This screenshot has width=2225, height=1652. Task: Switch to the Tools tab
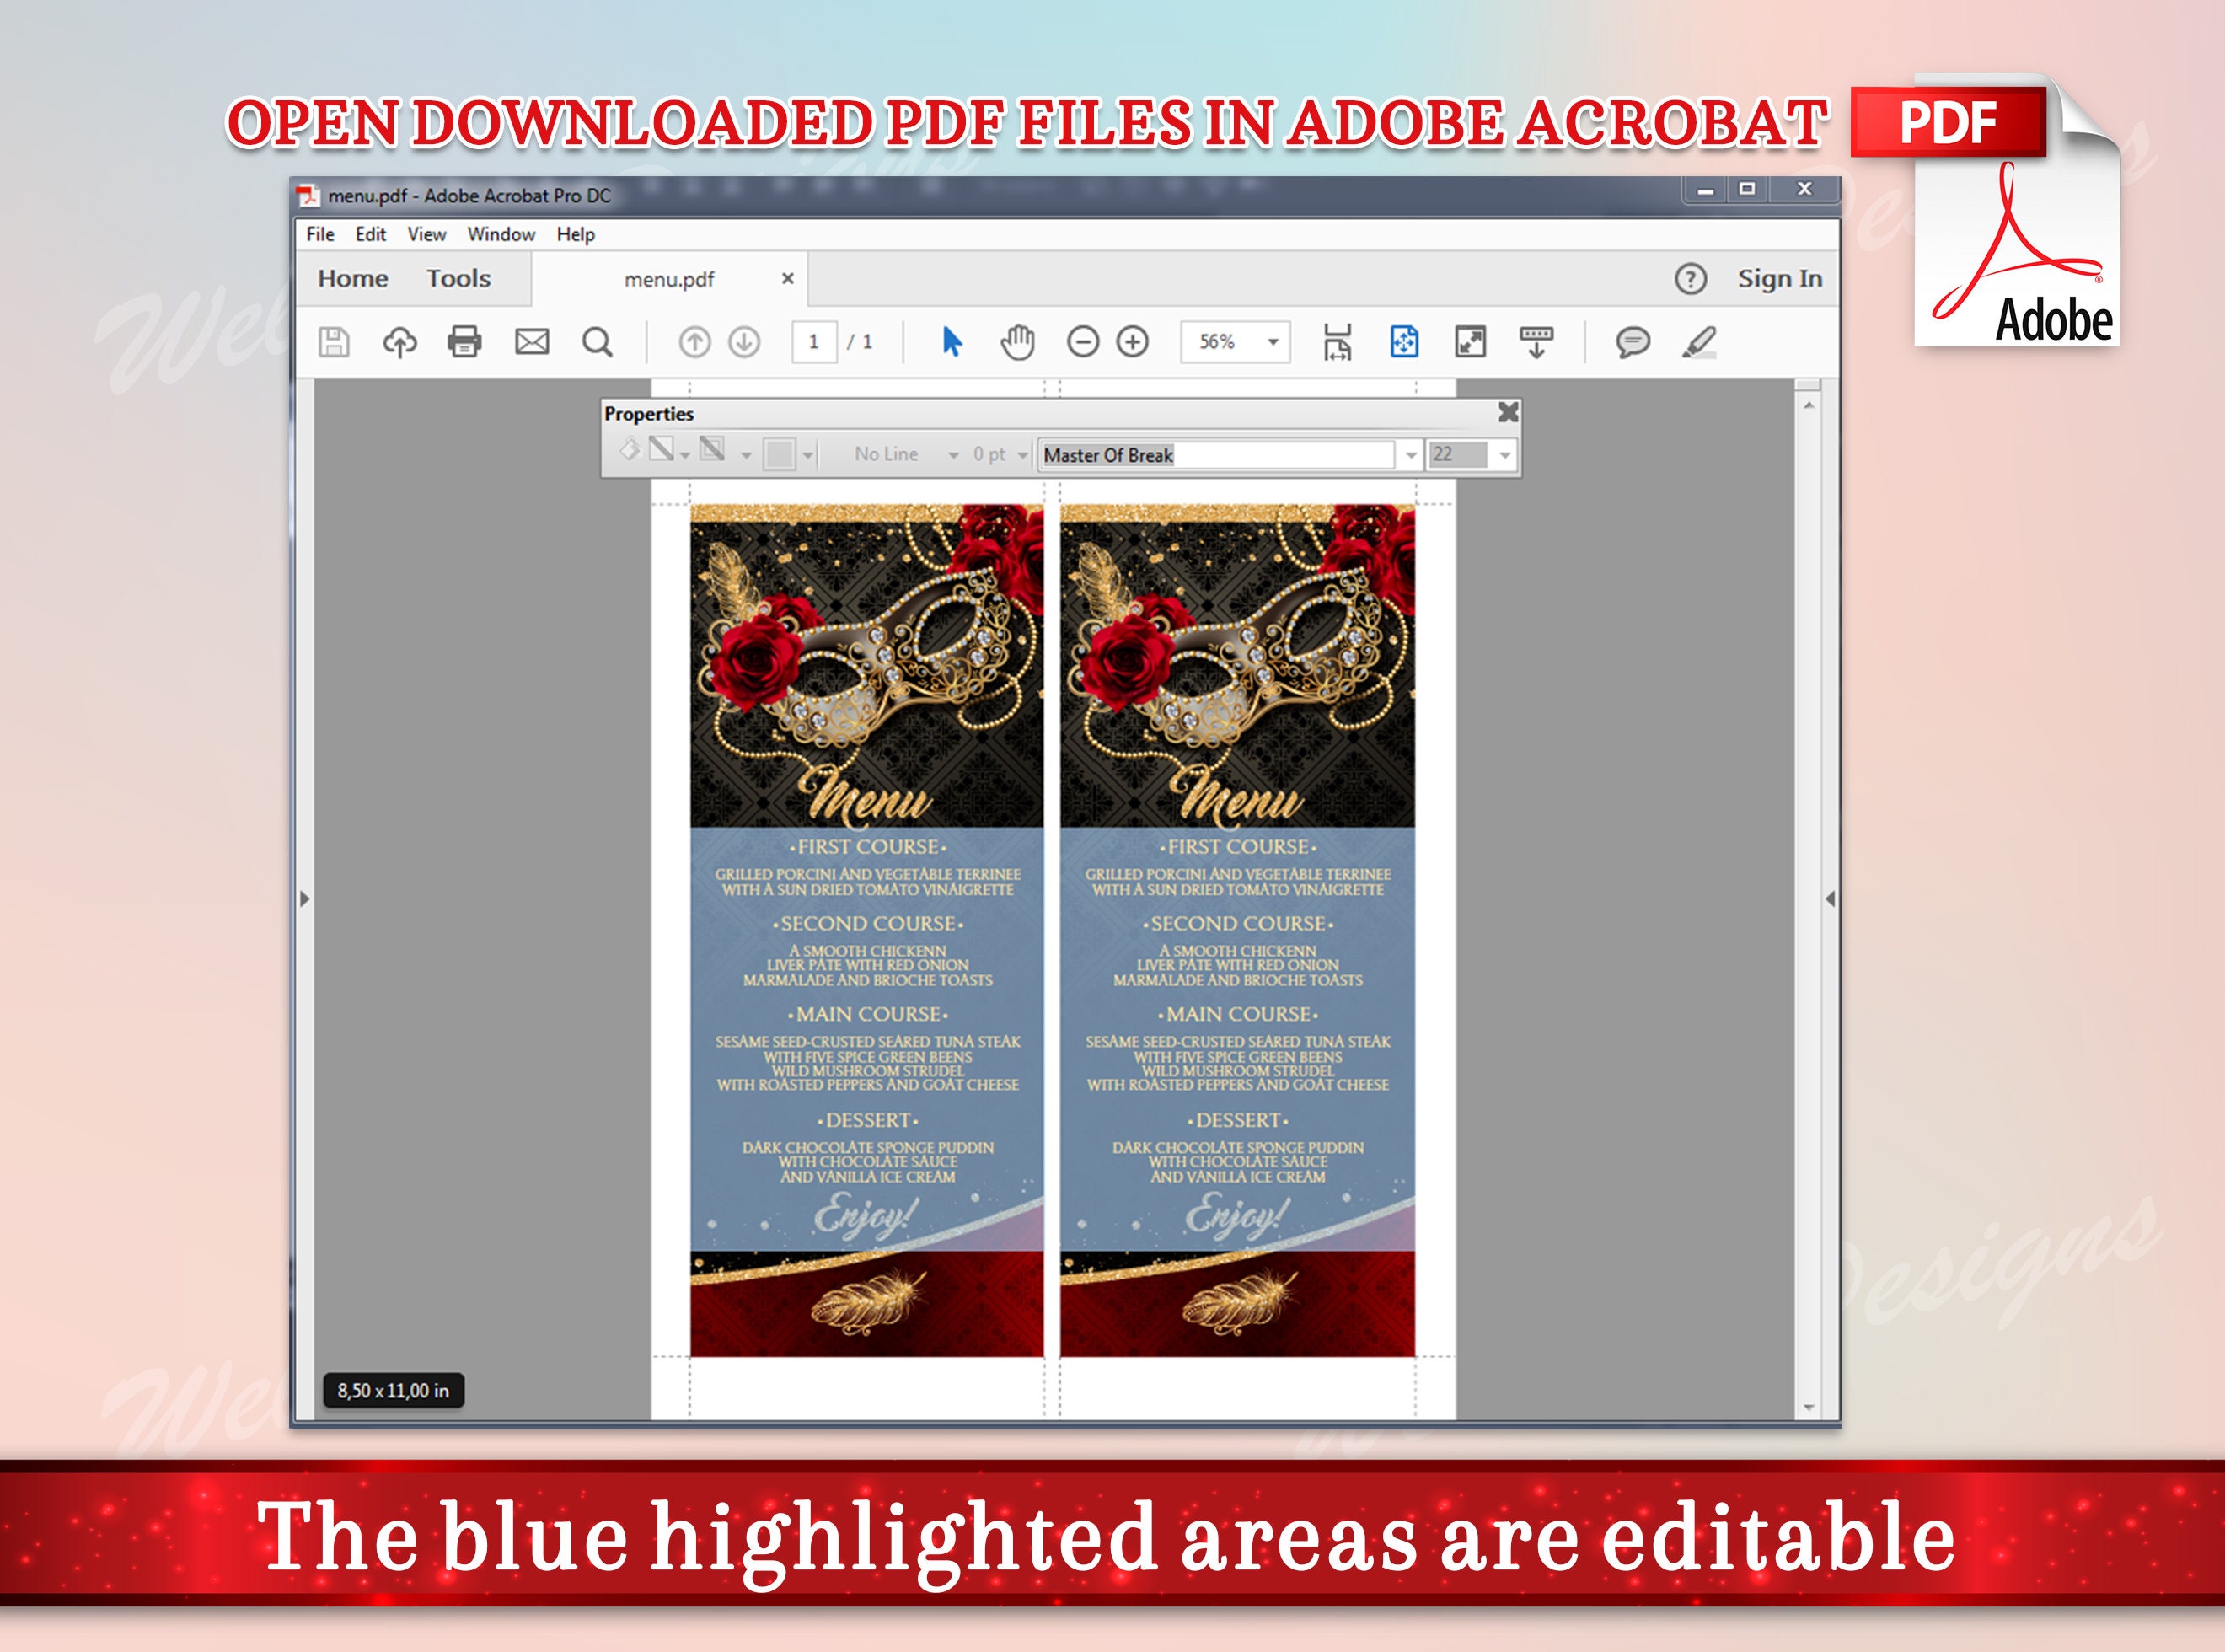(x=458, y=278)
